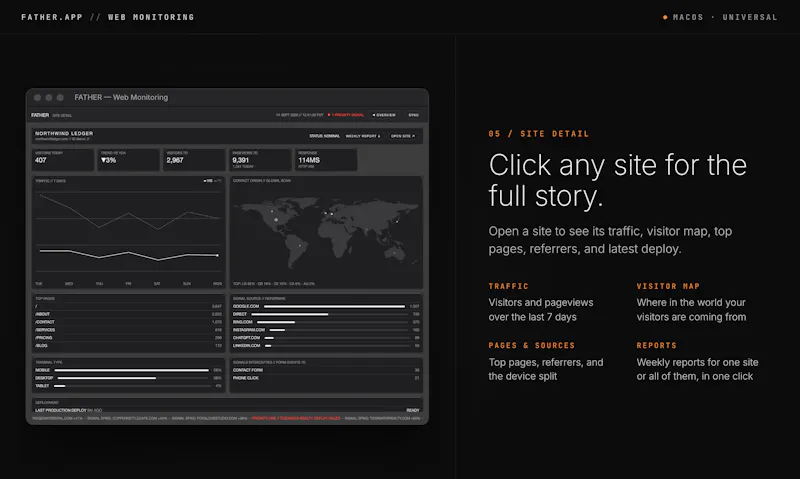800x479 pixels.
Task: Click the Status Nominal label
Action: (x=324, y=136)
